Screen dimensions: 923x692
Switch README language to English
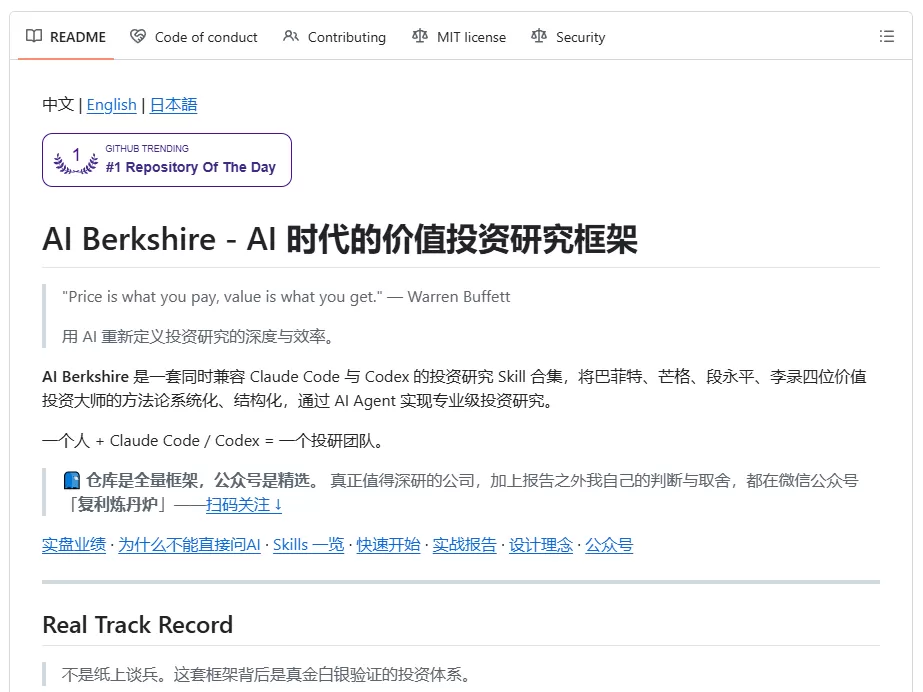coord(111,105)
